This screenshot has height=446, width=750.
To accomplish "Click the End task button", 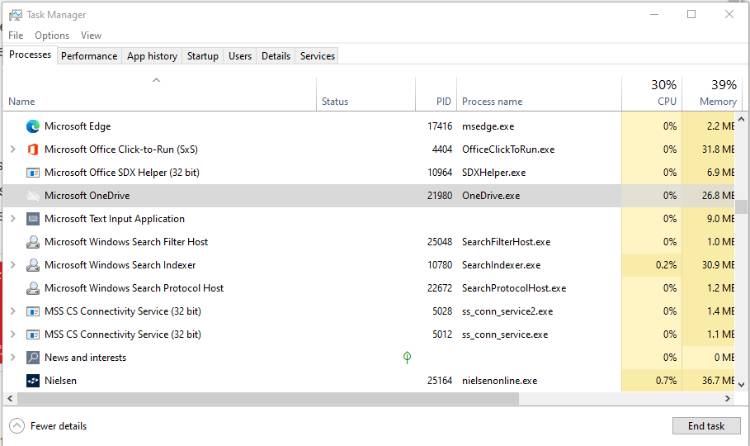I will [706, 426].
